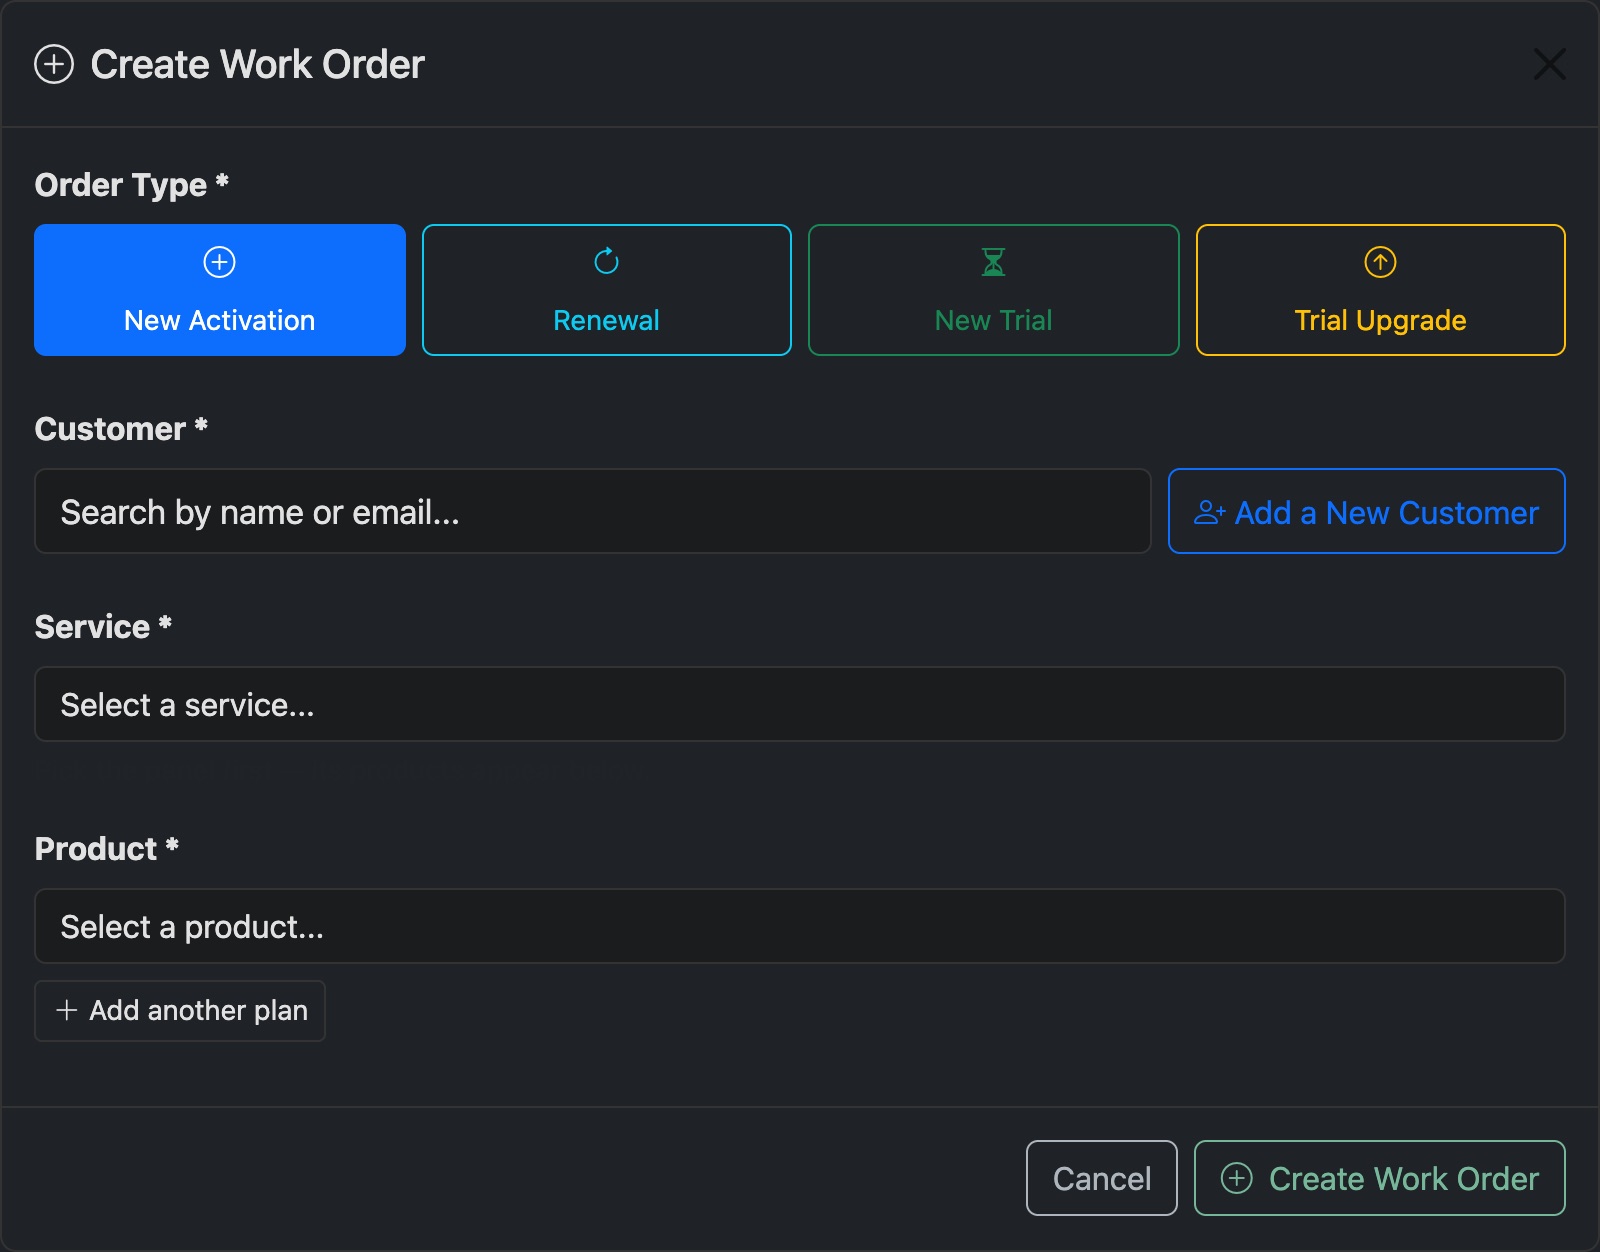The width and height of the screenshot is (1600, 1252).
Task: Open the Select a product dropdown
Action: tap(800, 926)
